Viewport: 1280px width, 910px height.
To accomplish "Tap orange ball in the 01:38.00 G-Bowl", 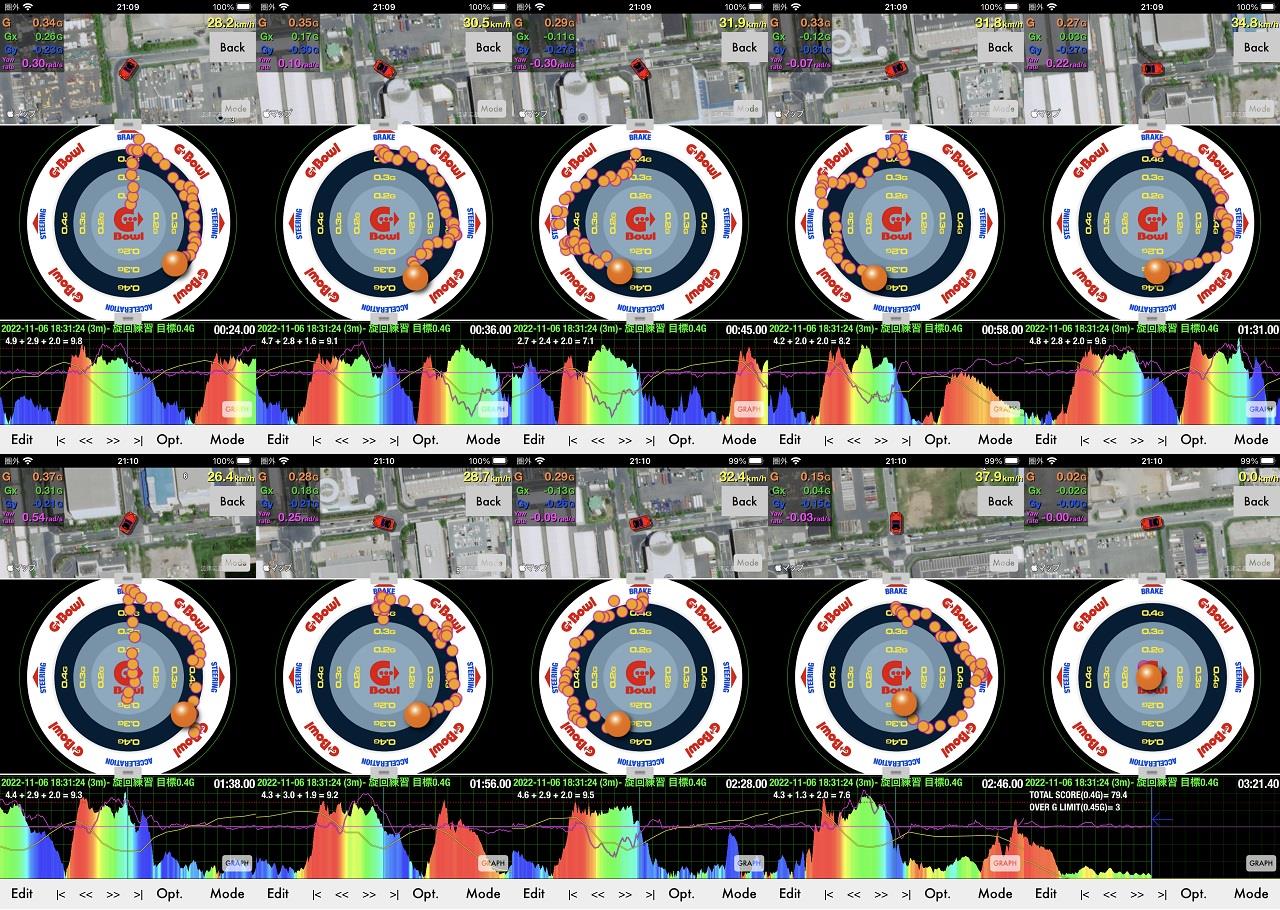I will pyautogui.click(x=183, y=713).
